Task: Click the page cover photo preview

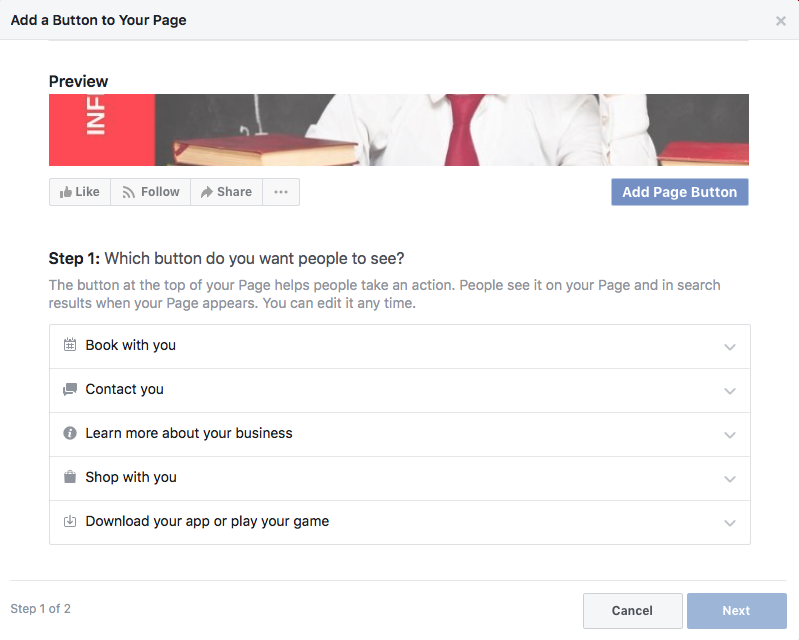Action: [x=398, y=130]
